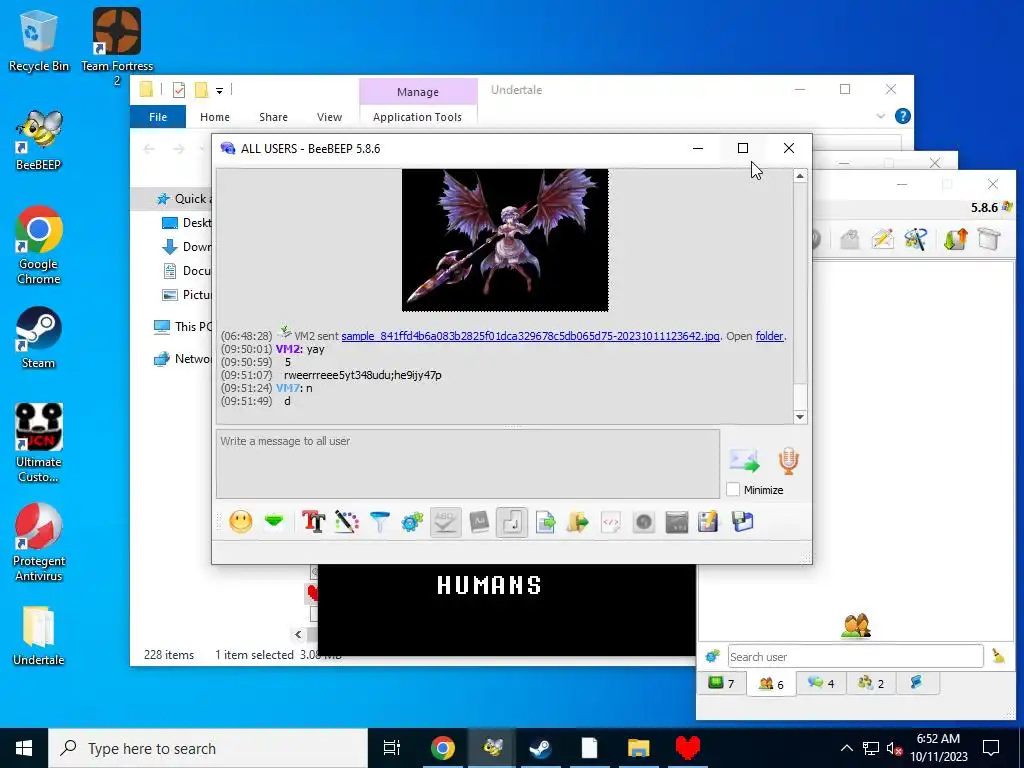
Task: Open chat settings blue gears icon
Action: click(412, 522)
